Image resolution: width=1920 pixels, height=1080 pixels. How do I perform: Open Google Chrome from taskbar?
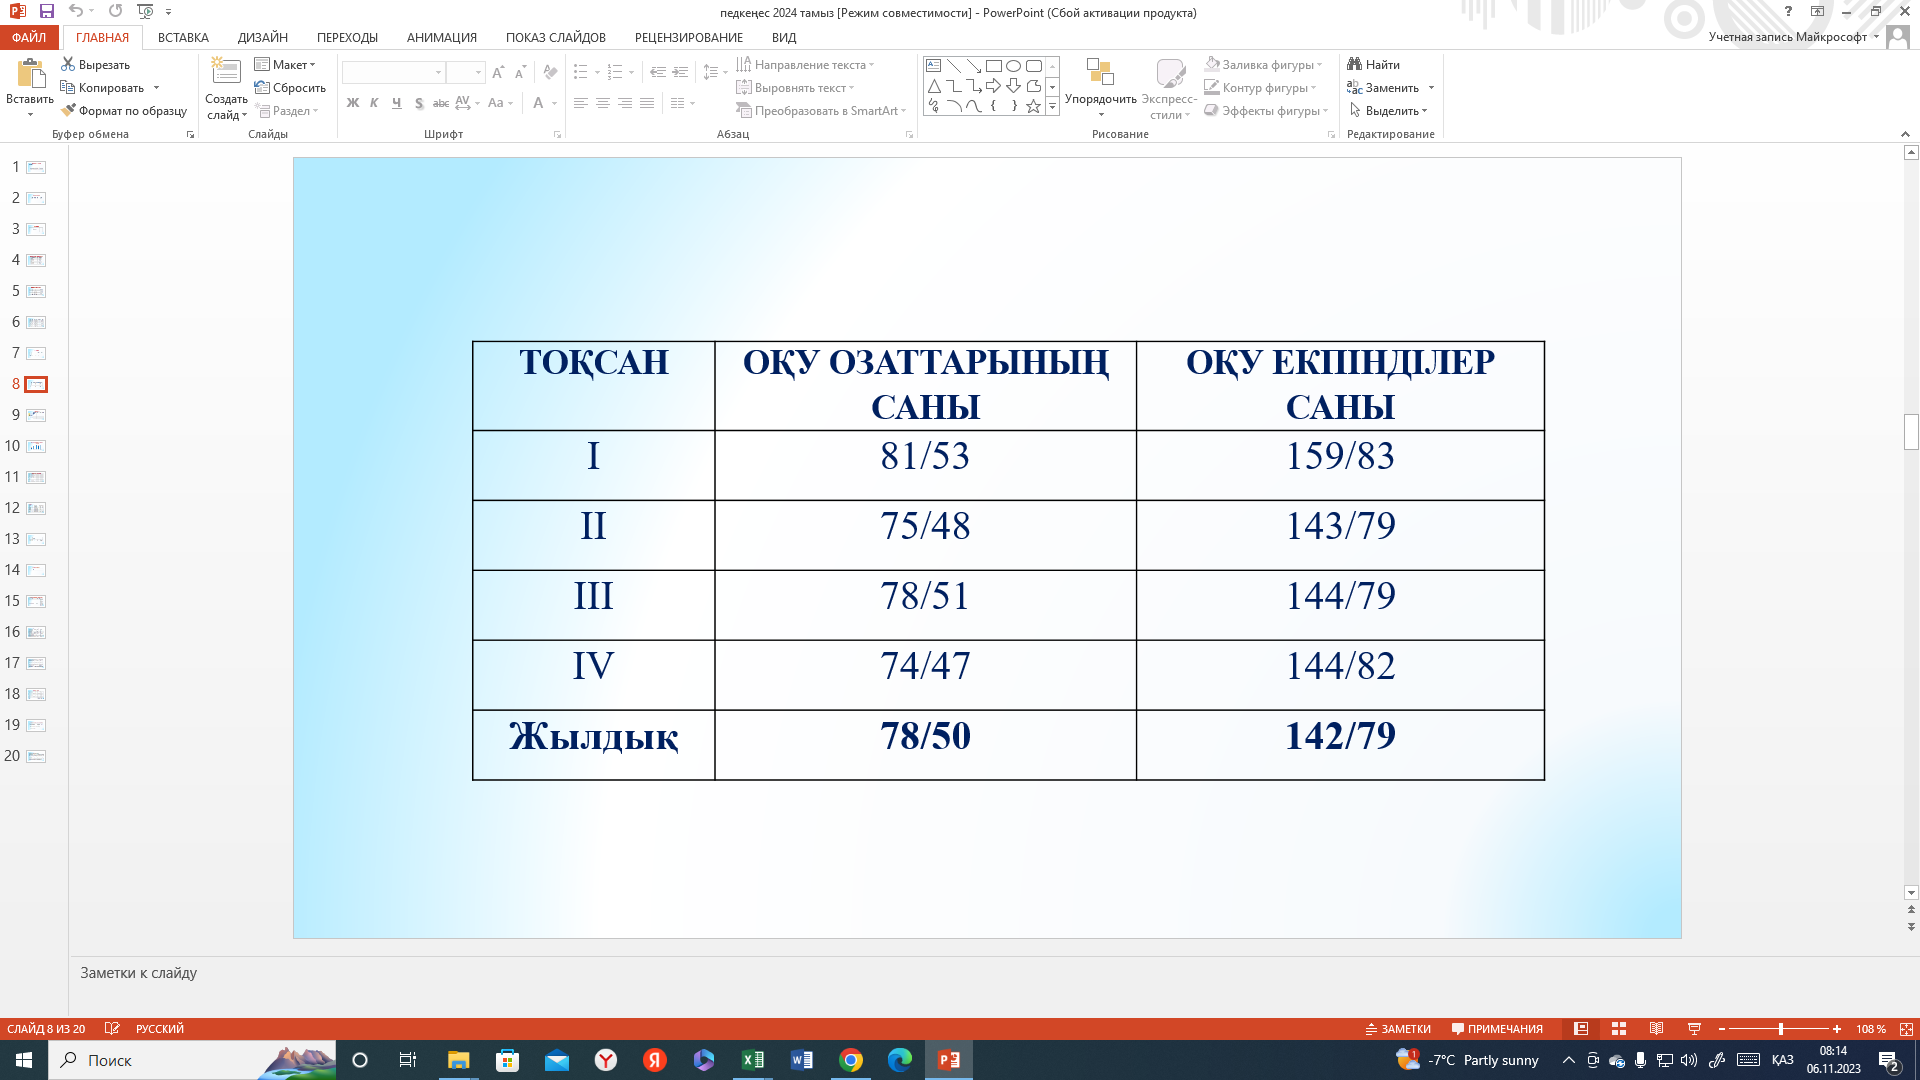click(x=850, y=1060)
